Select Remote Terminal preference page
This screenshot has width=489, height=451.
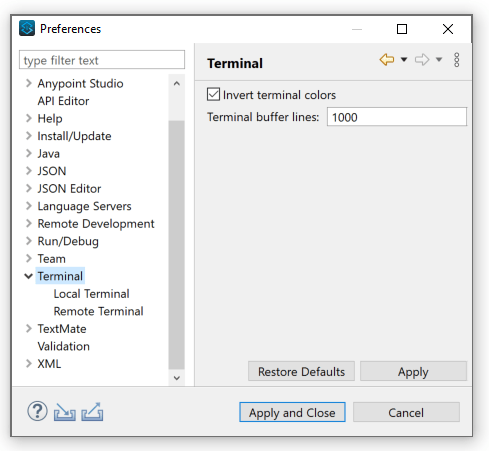coord(98,311)
